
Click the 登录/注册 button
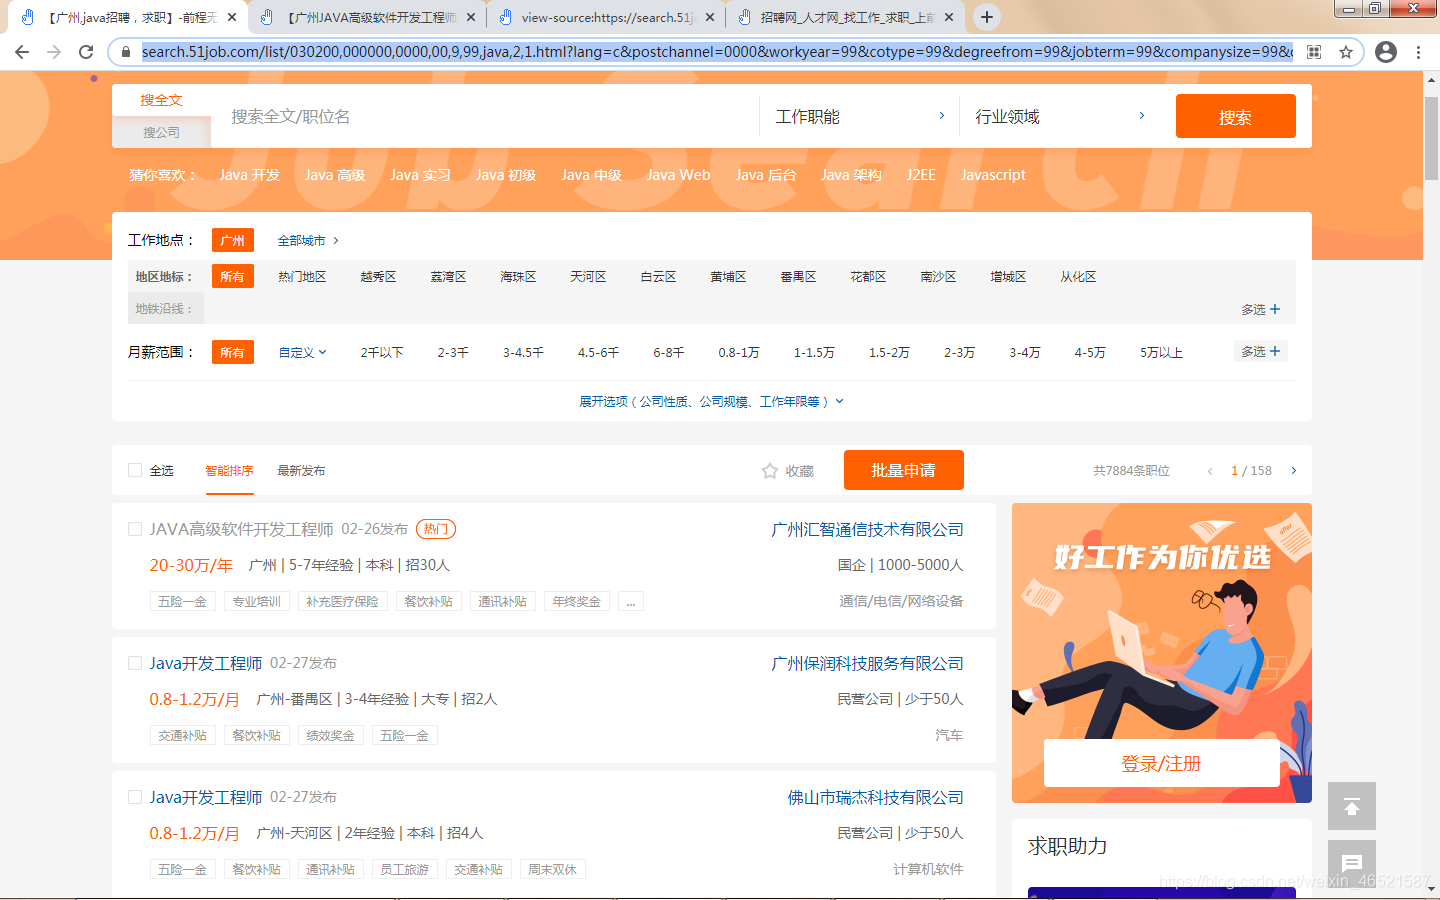point(1161,764)
